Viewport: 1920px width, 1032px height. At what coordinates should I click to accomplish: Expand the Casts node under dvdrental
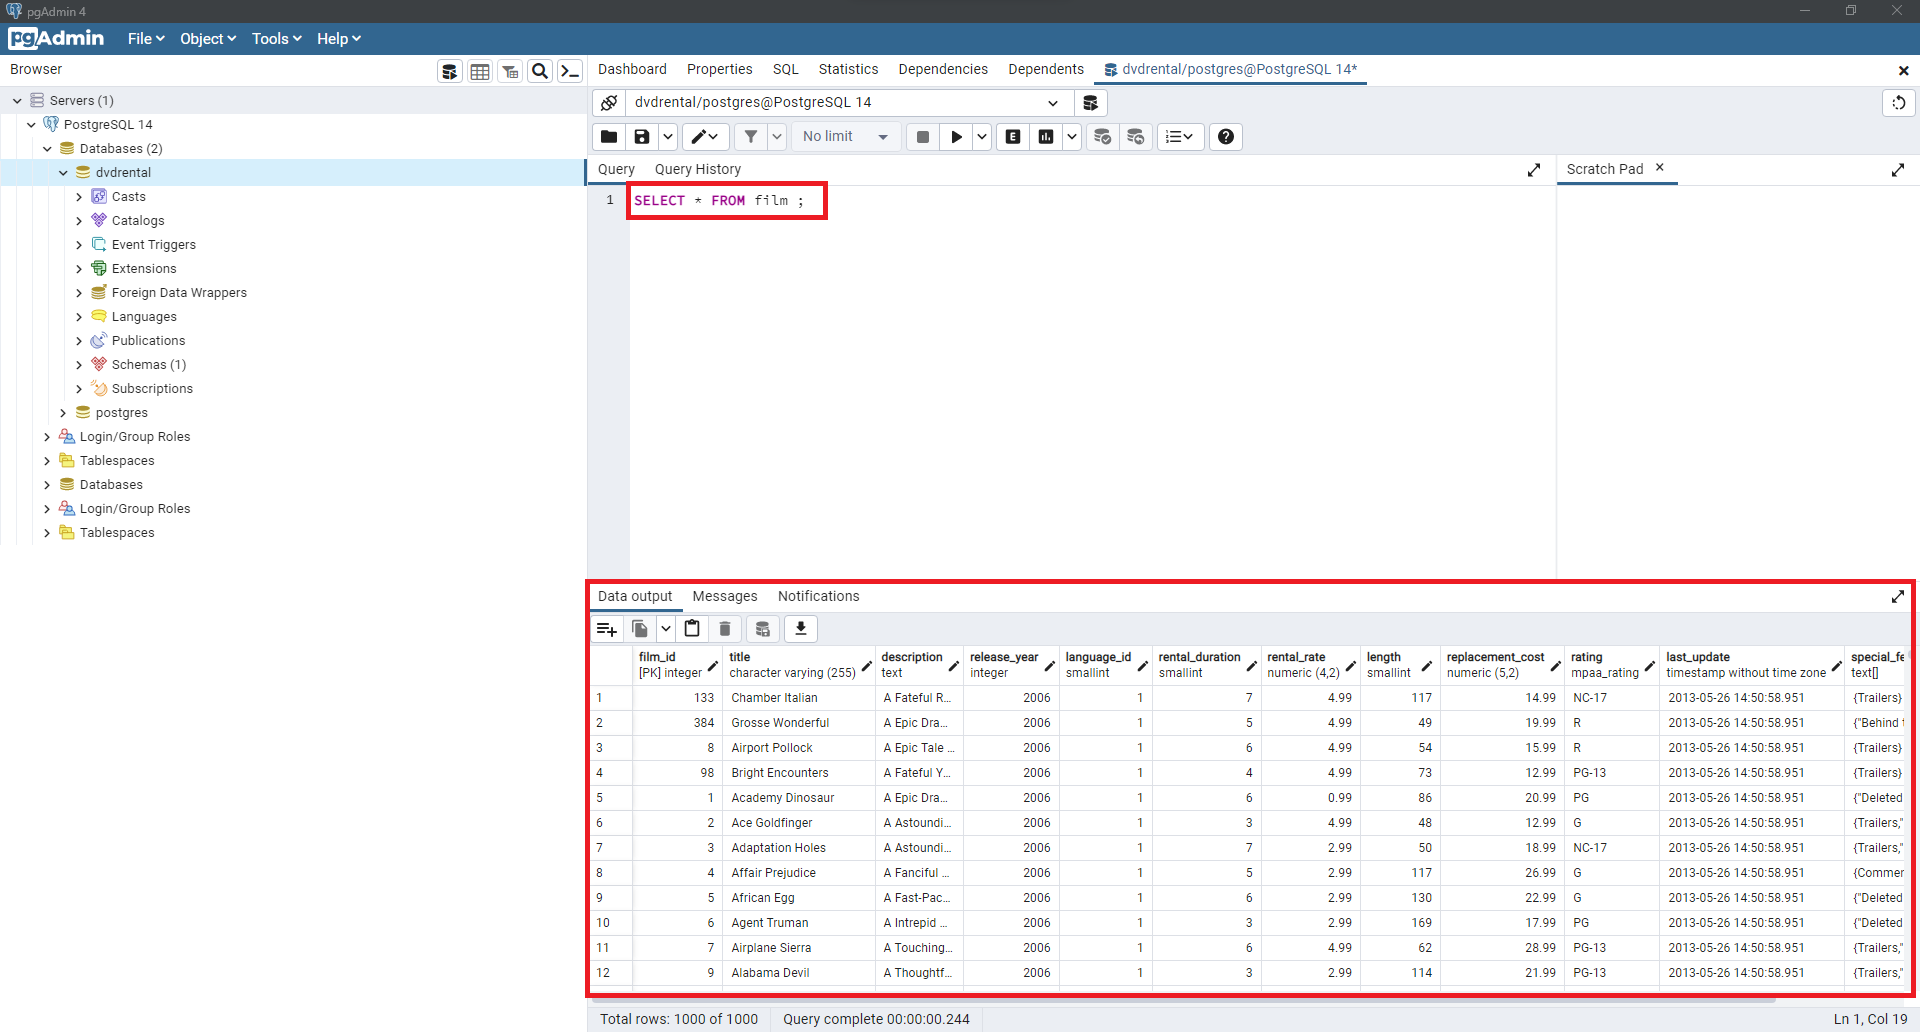coord(80,196)
